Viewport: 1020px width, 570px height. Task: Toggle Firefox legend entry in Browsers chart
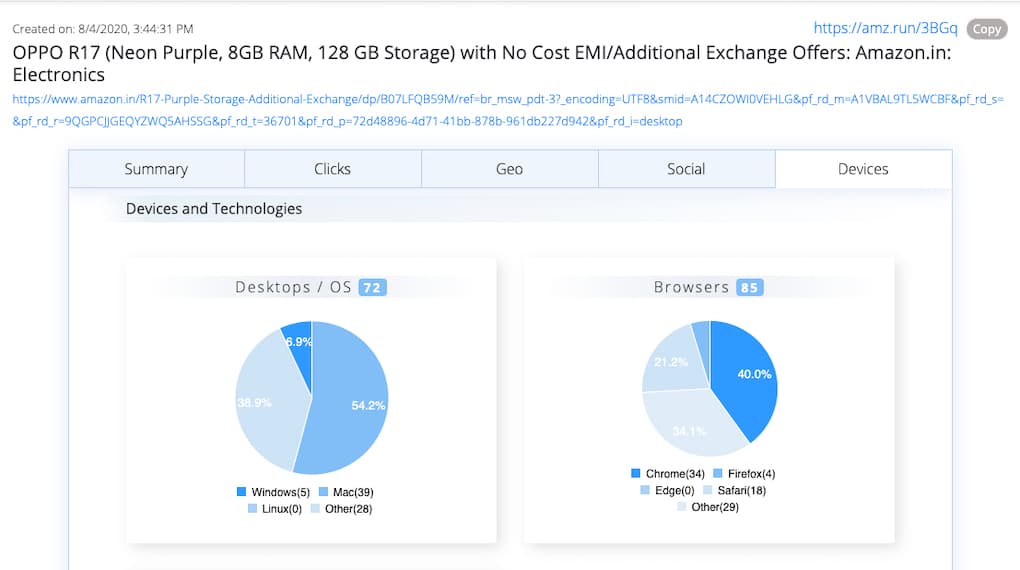[x=744, y=473]
